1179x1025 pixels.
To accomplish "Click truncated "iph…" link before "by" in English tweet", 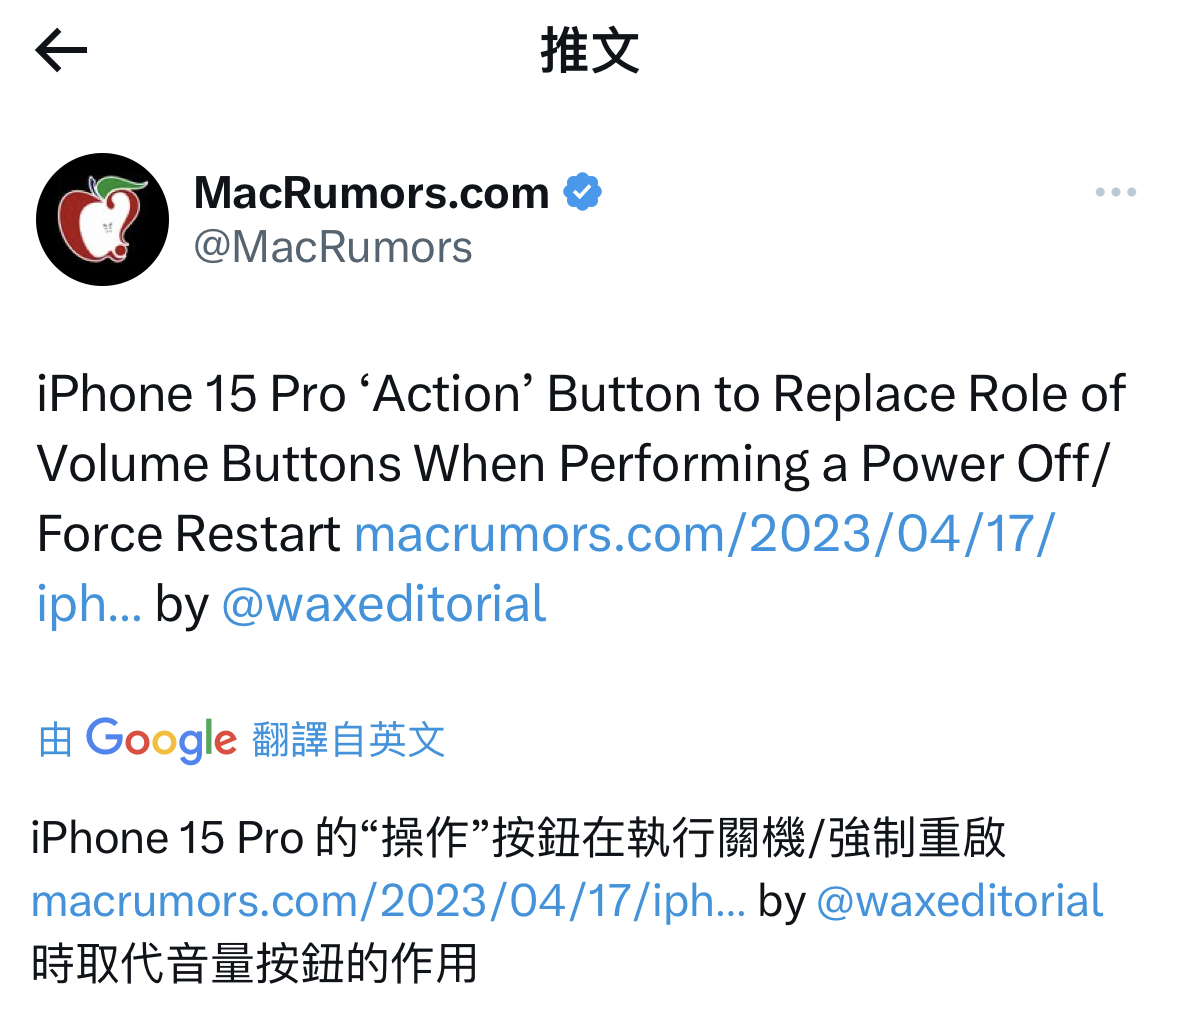I will tap(89, 603).
